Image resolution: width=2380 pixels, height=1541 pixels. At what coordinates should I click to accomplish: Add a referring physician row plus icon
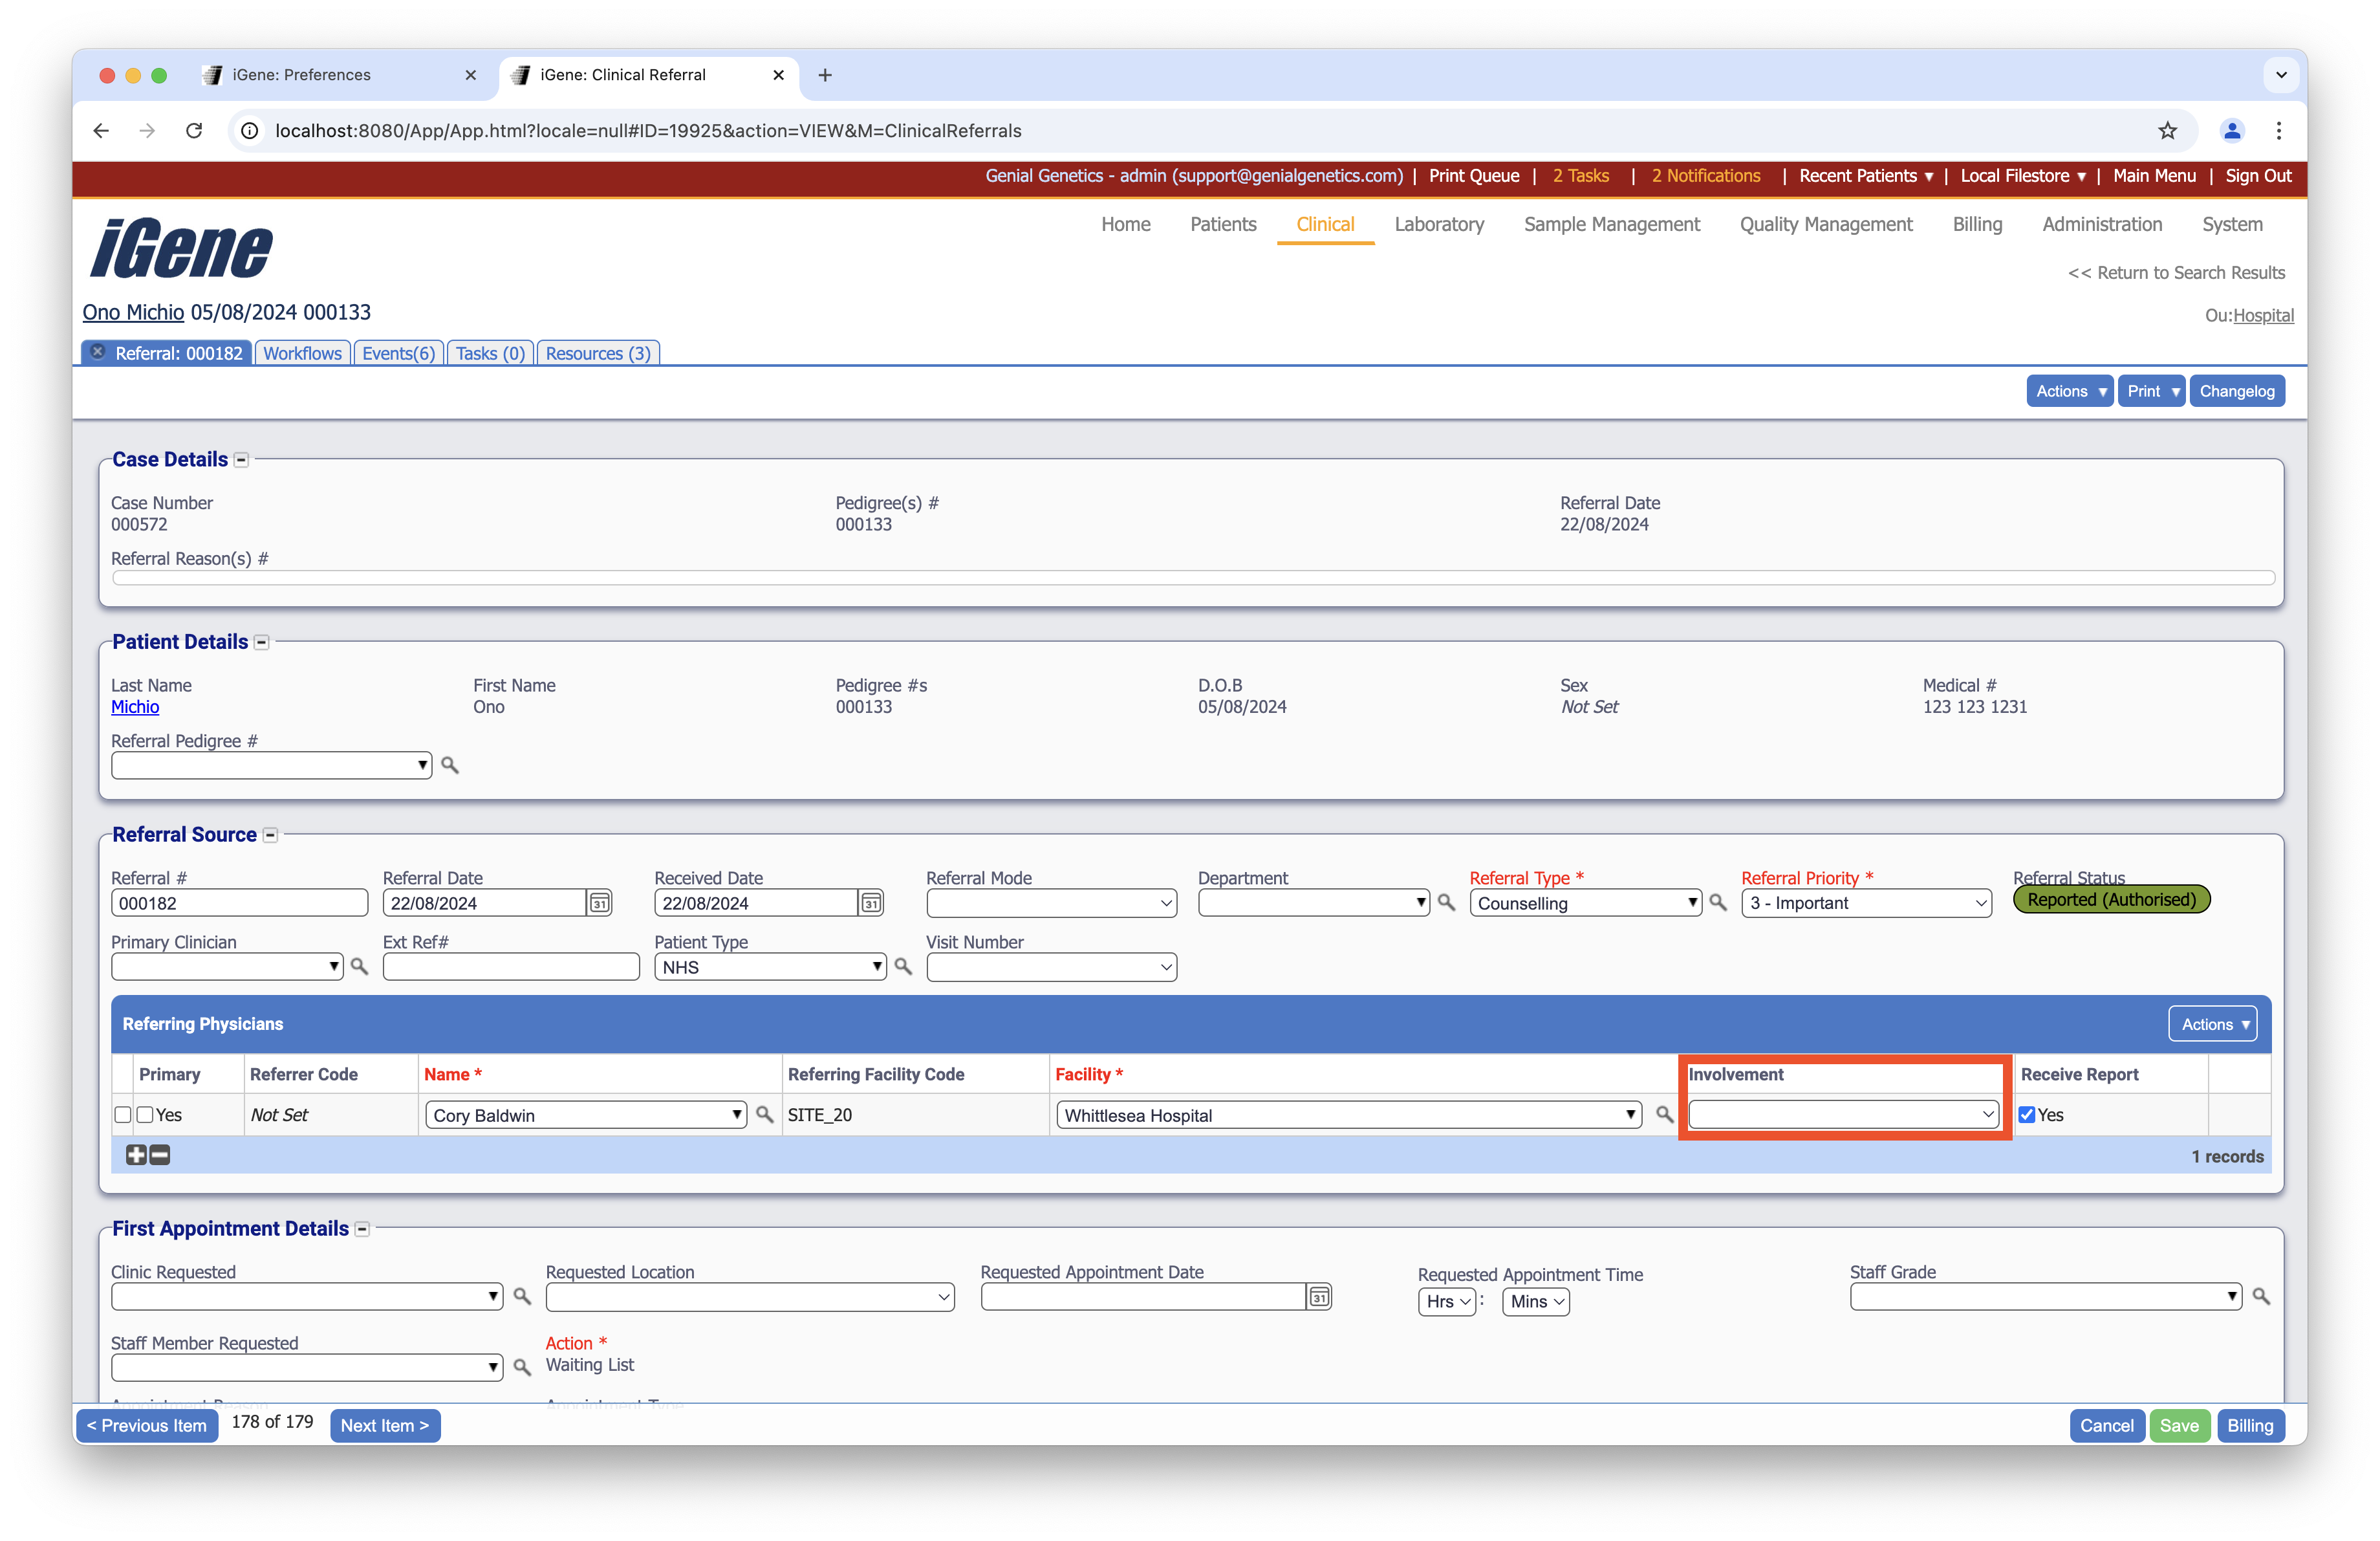pos(137,1155)
